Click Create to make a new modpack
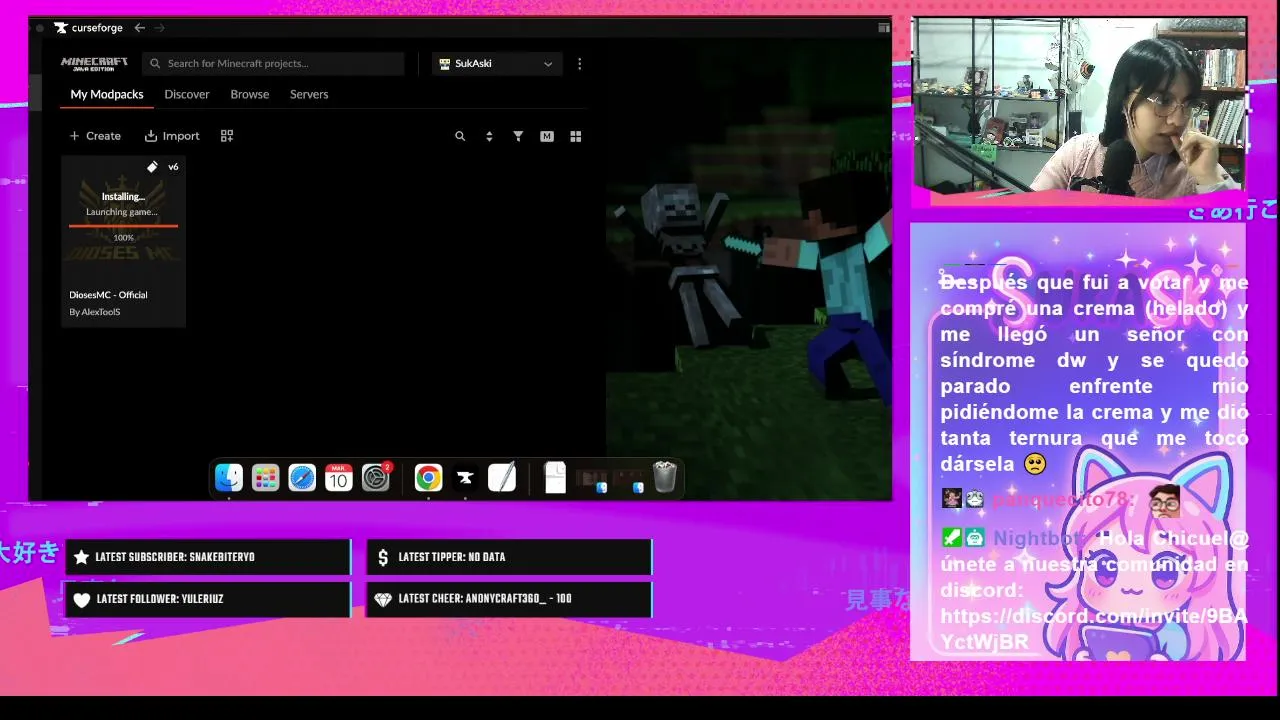Viewport: 1280px width, 720px height. [x=95, y=136]
